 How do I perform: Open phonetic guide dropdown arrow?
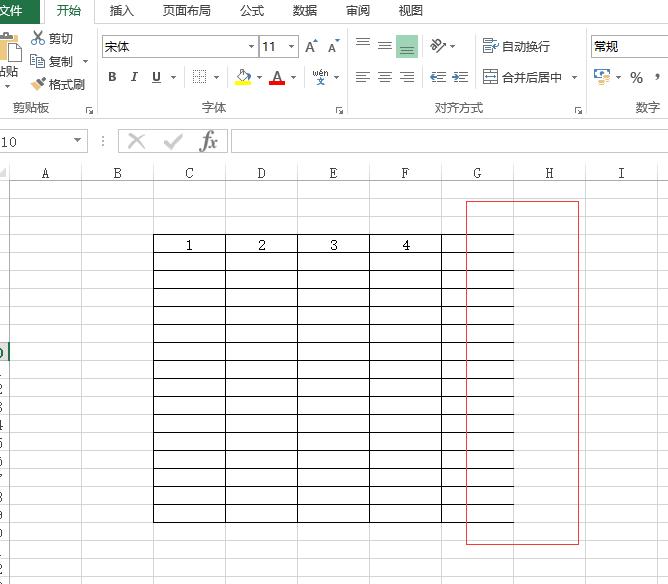click(x=337, y=78)
